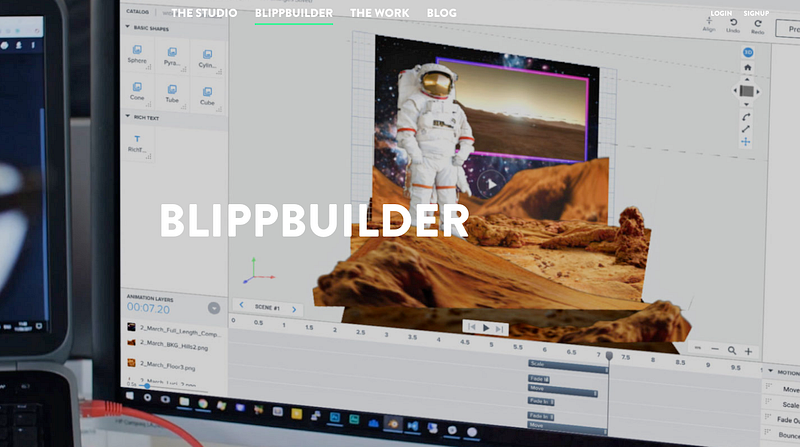The image size is (800, 447).
Task: Open the BLOG navigation link
Action: click(442, 13)
